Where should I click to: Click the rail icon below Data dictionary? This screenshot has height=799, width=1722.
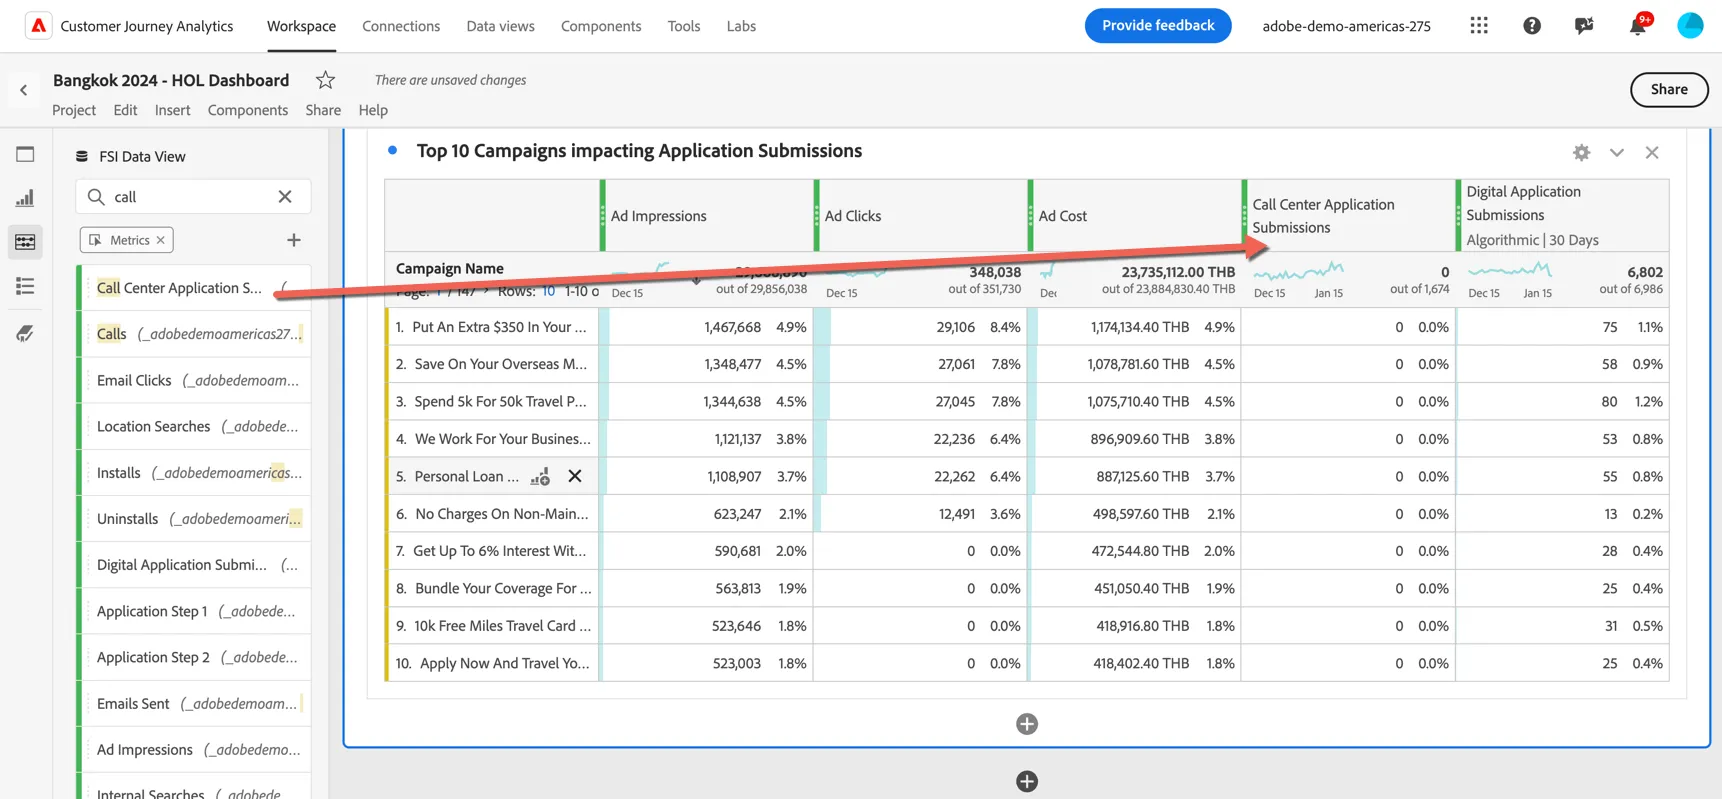click(25, 334)
